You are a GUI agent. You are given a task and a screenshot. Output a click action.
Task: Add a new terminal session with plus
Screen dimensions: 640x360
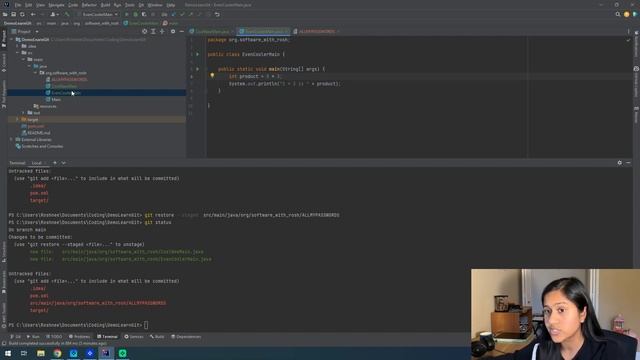(x=55, y=163)
